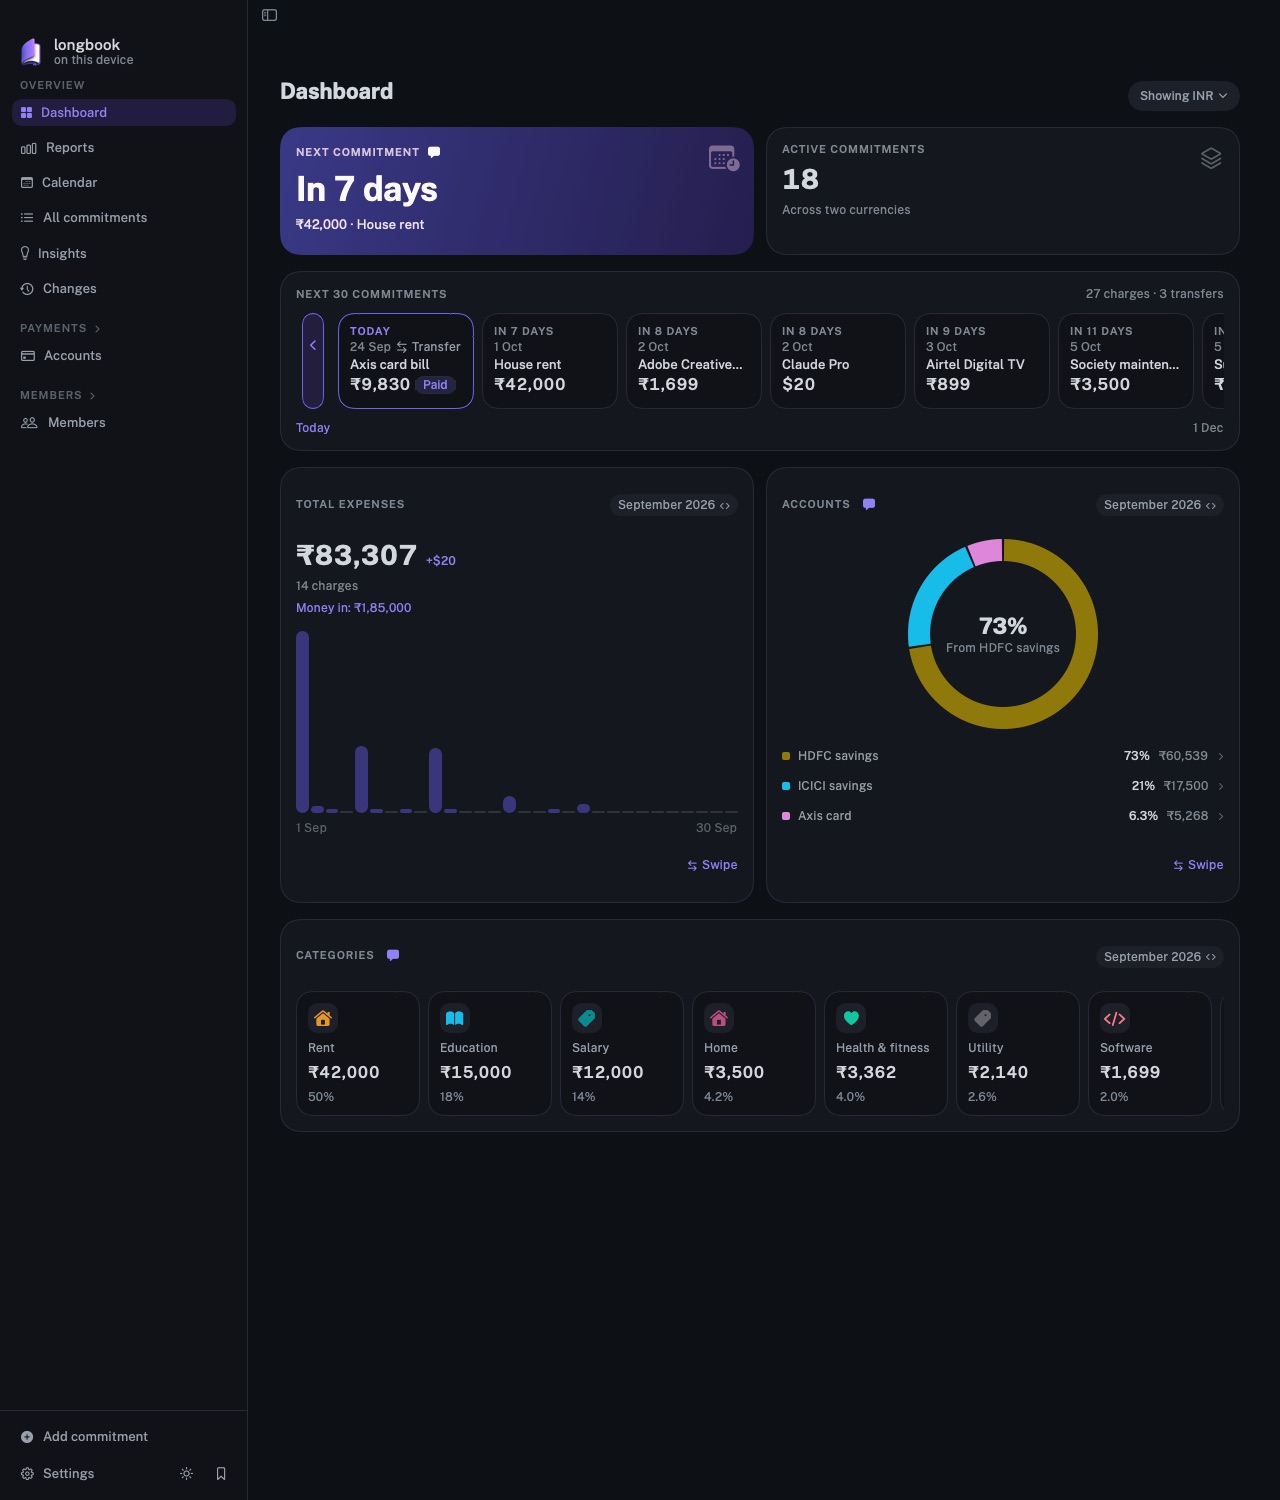Expand ICICI savings account row chevron

coord(1221,786)
